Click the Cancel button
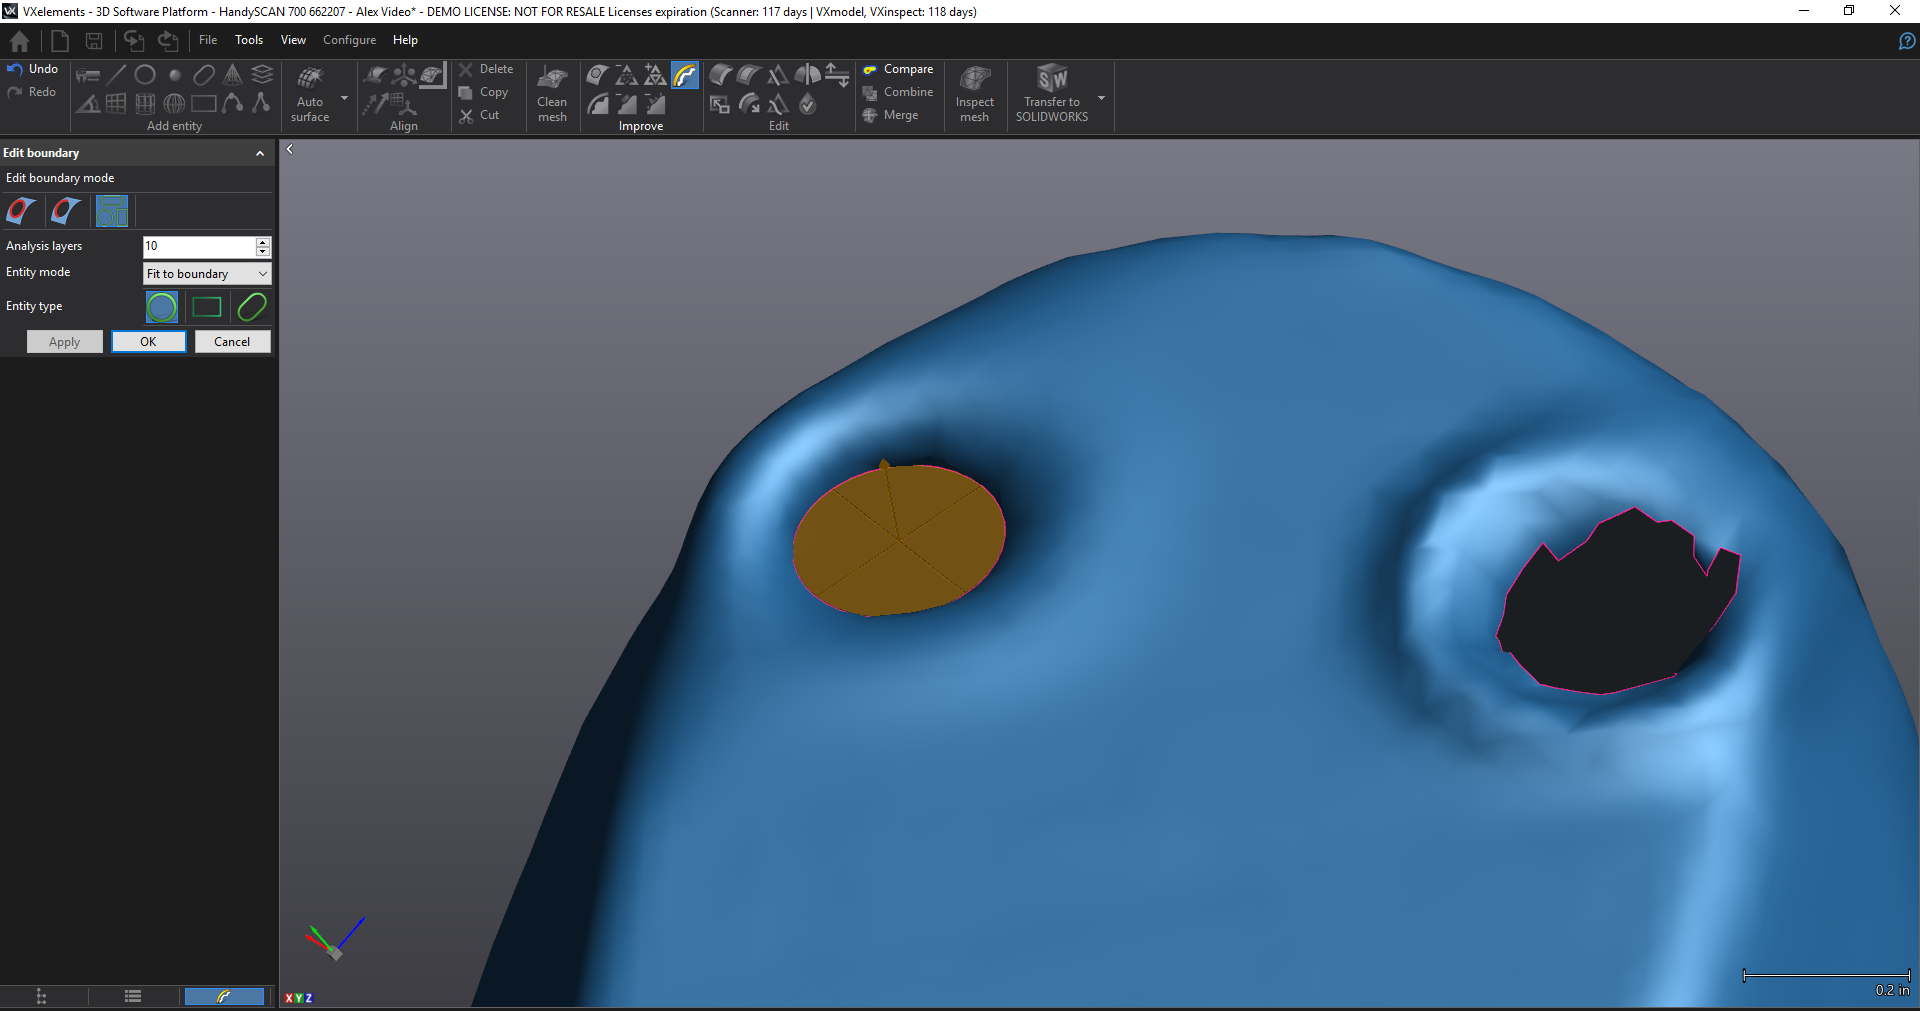 [x=232, y=342]
